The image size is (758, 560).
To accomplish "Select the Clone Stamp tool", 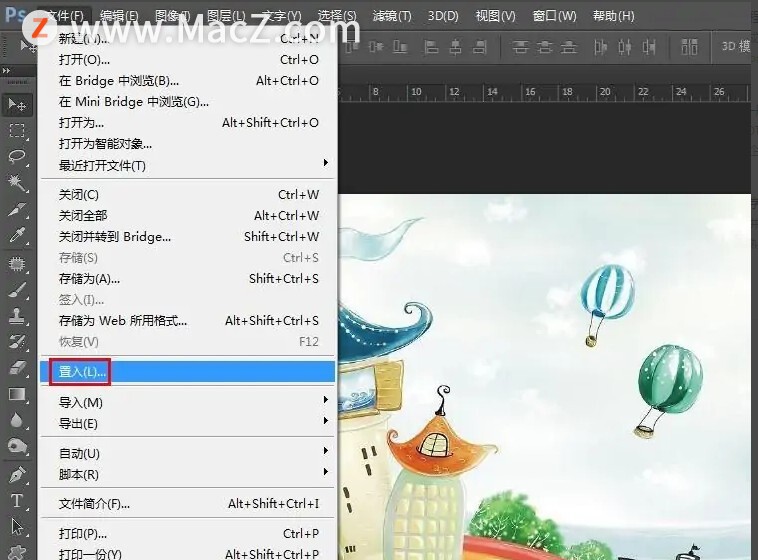I will 17,315.
